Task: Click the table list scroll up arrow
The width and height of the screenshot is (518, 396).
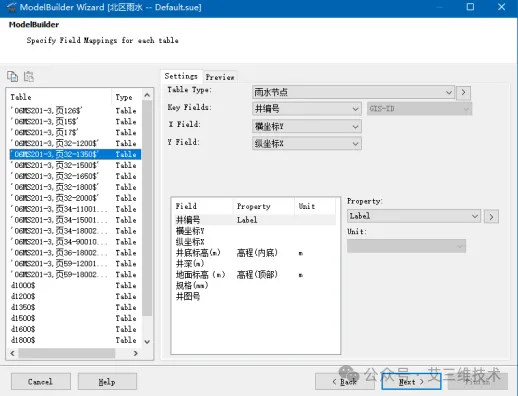Action: click(x=147, y=95)
